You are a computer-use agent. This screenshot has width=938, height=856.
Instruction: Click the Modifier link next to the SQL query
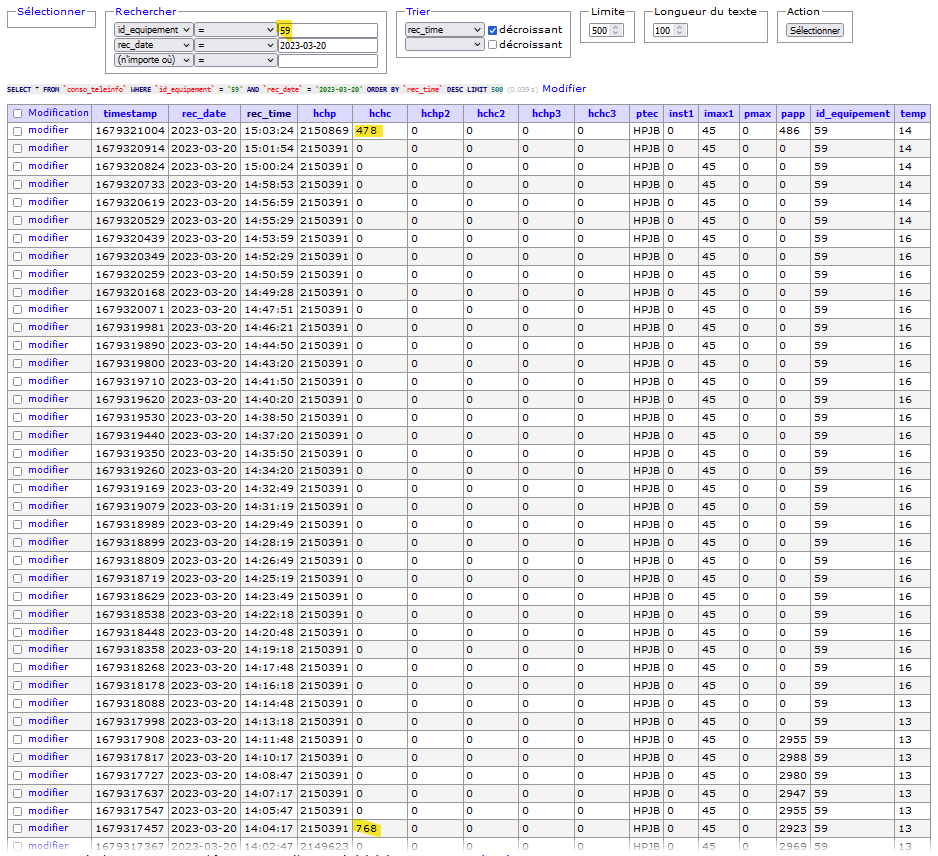564,89
